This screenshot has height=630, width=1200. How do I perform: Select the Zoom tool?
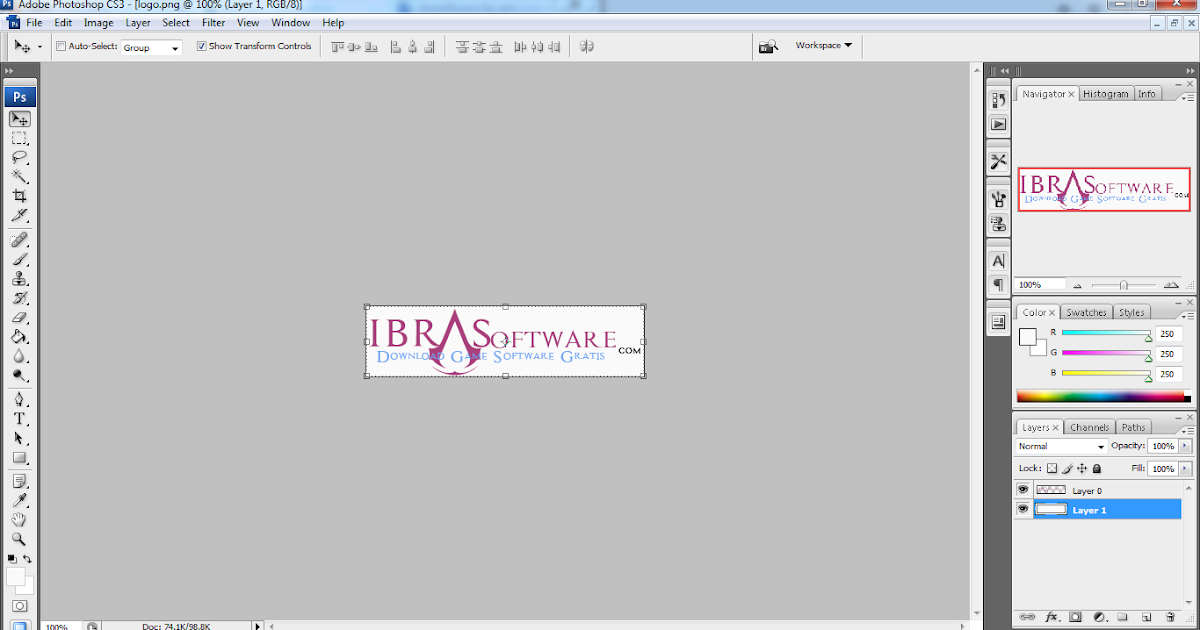coord(20,539)
